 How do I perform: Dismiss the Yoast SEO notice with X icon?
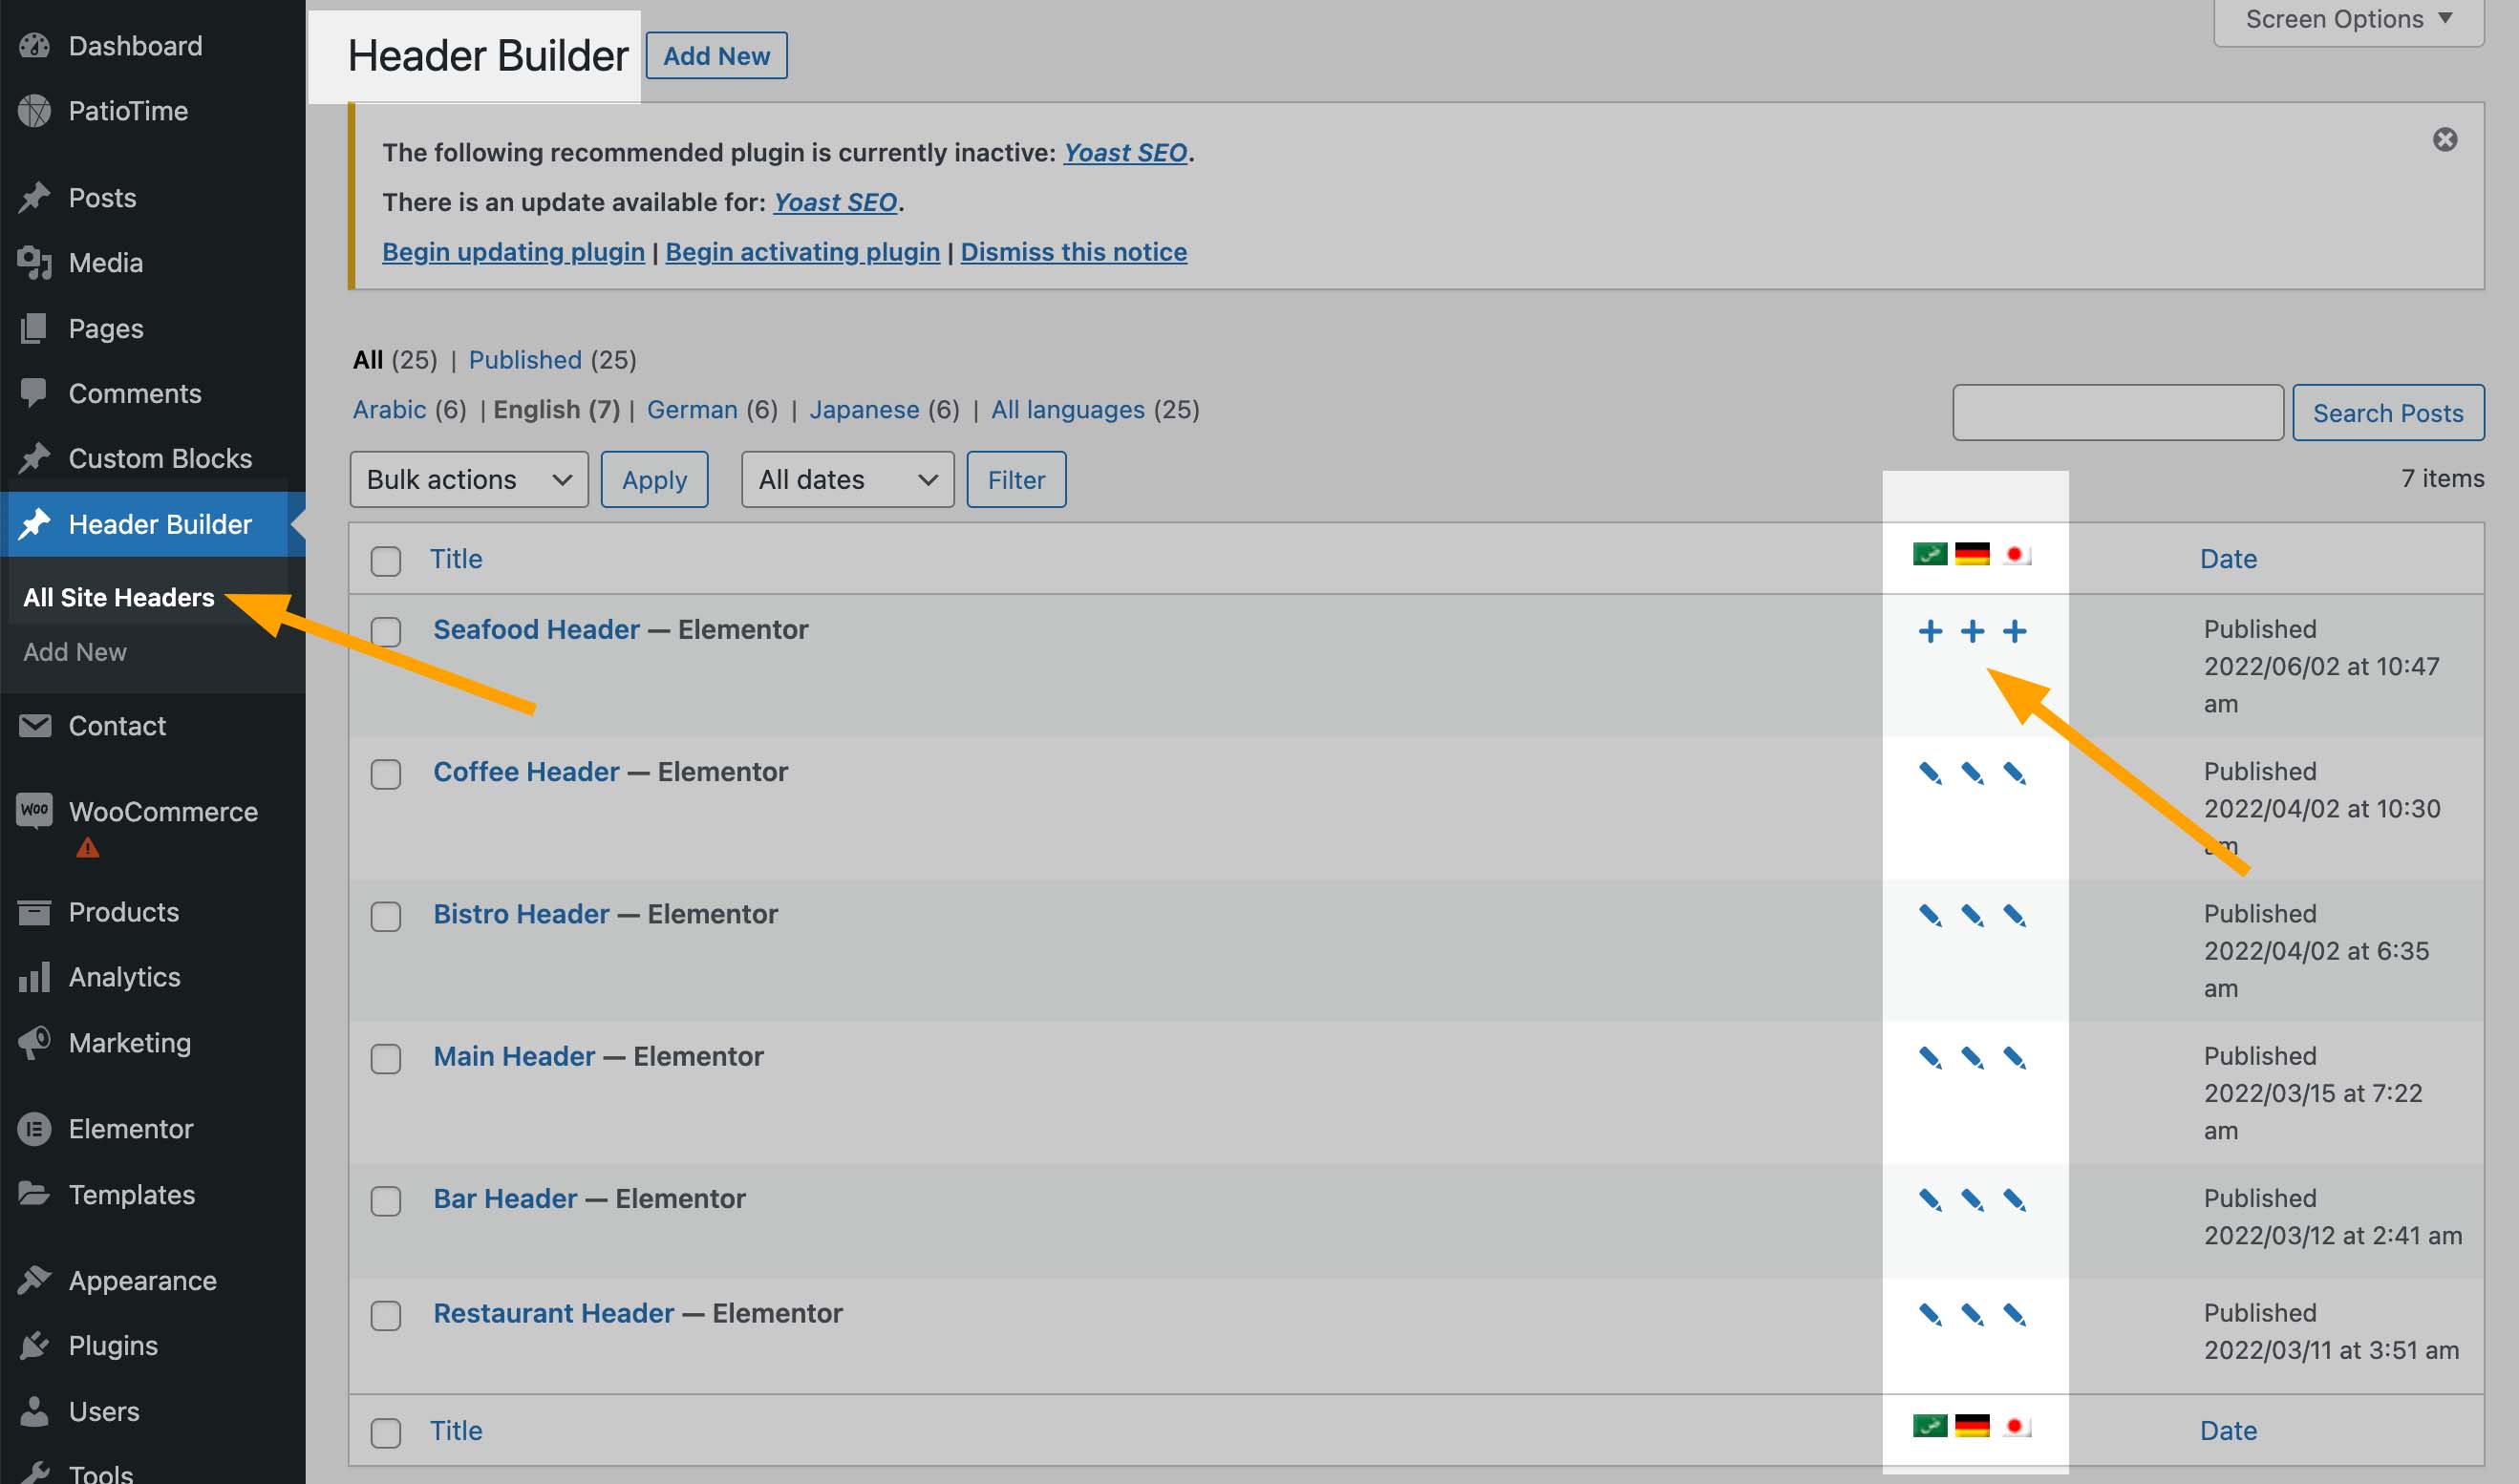pos(2445,139)
